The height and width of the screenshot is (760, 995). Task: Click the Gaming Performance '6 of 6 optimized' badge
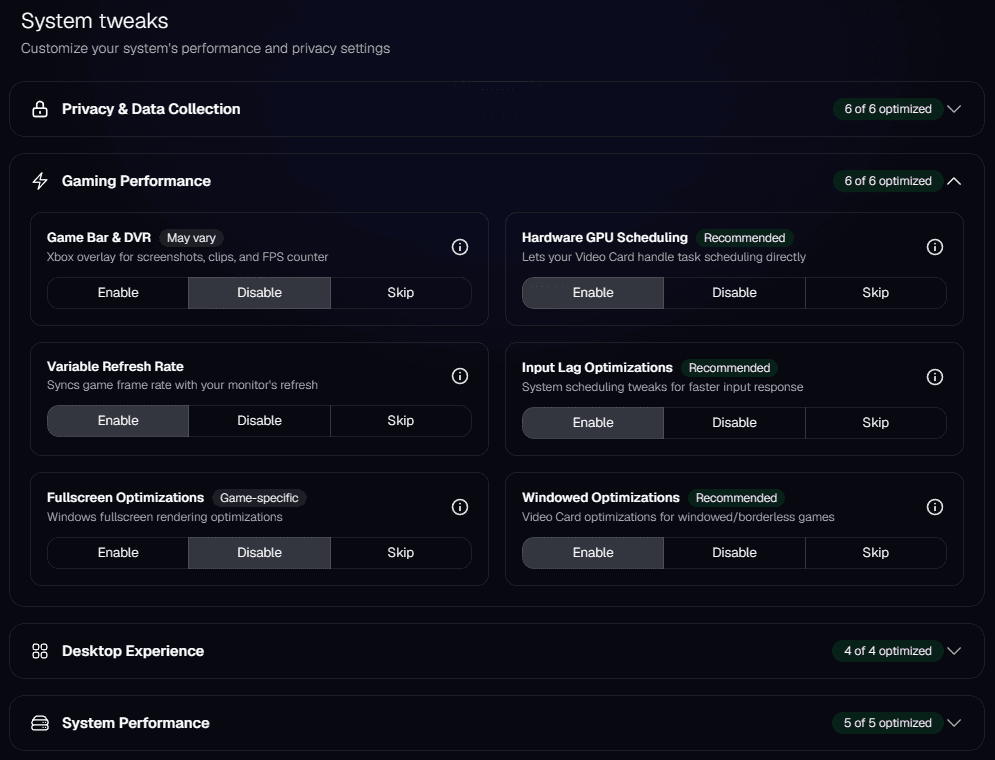(888, 181)
